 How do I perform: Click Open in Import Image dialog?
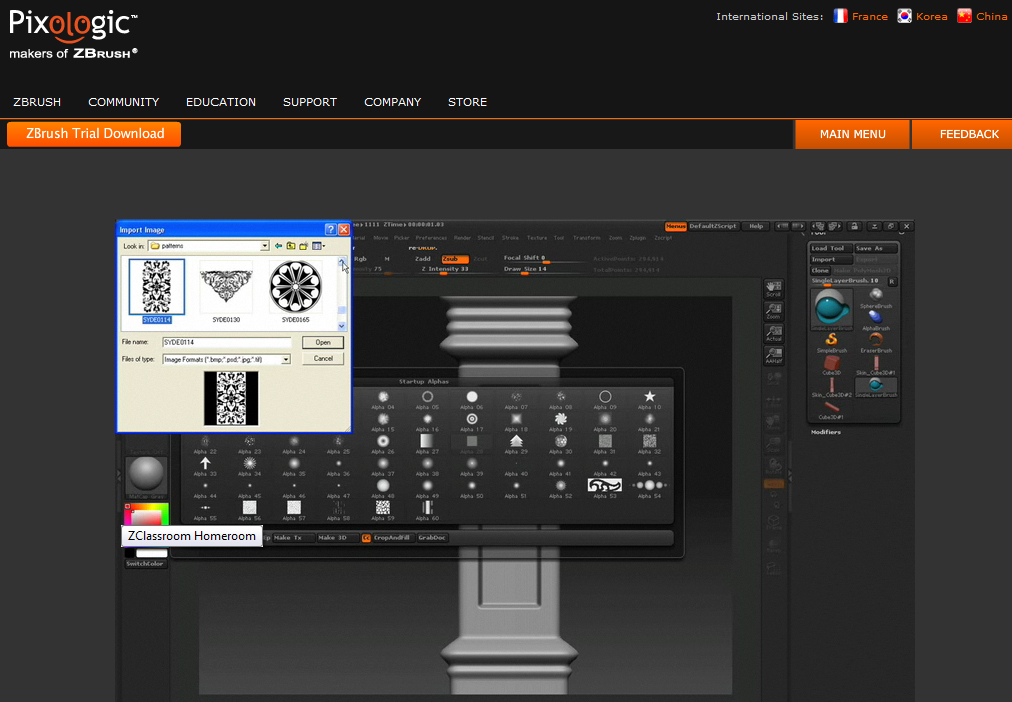(323, 343)
